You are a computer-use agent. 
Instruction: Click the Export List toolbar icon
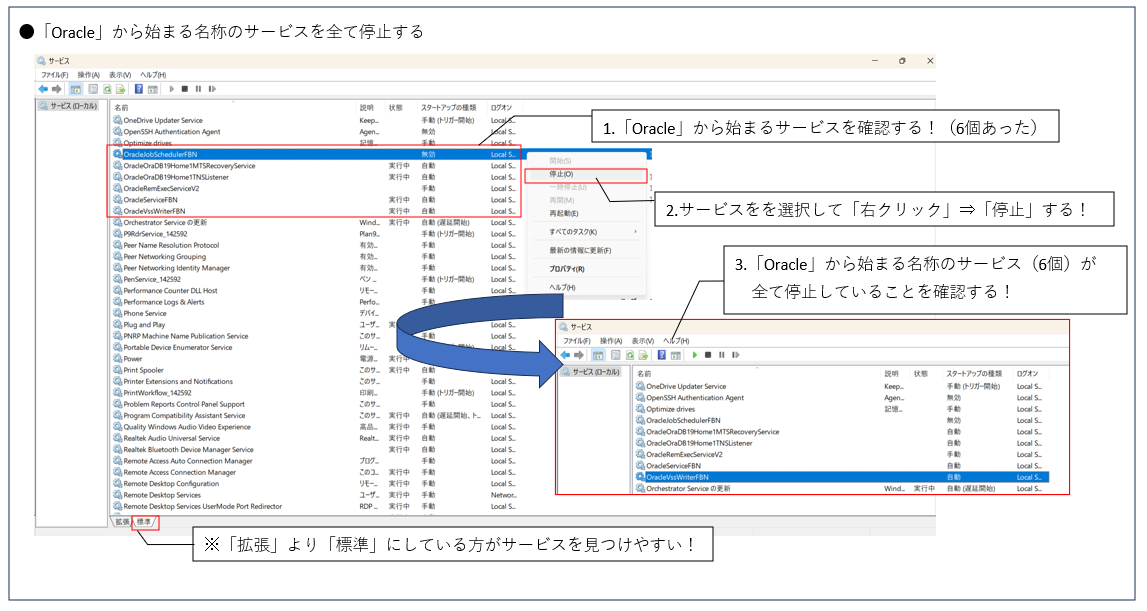click(122, 88)
